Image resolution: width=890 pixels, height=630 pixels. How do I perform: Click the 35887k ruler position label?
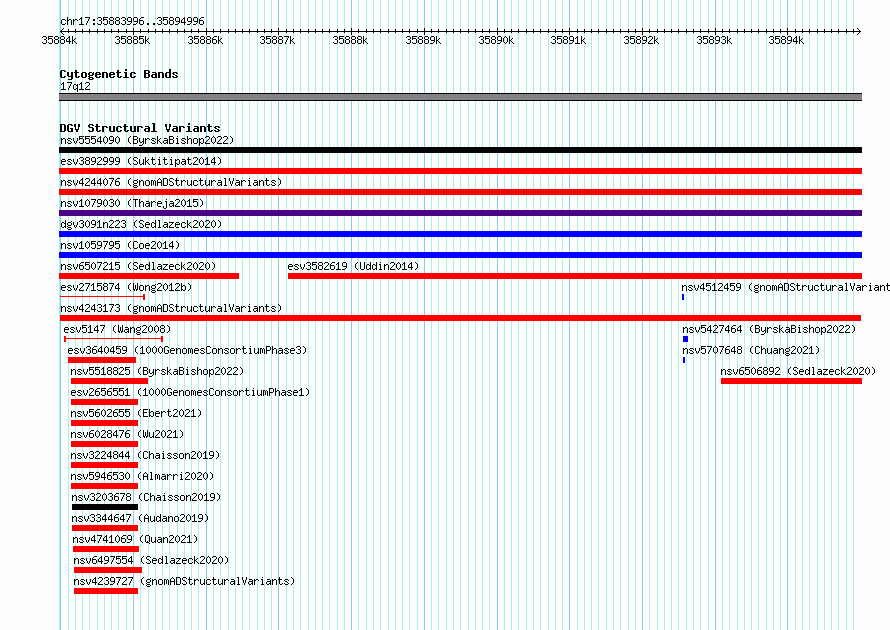[x=277, y=40]
